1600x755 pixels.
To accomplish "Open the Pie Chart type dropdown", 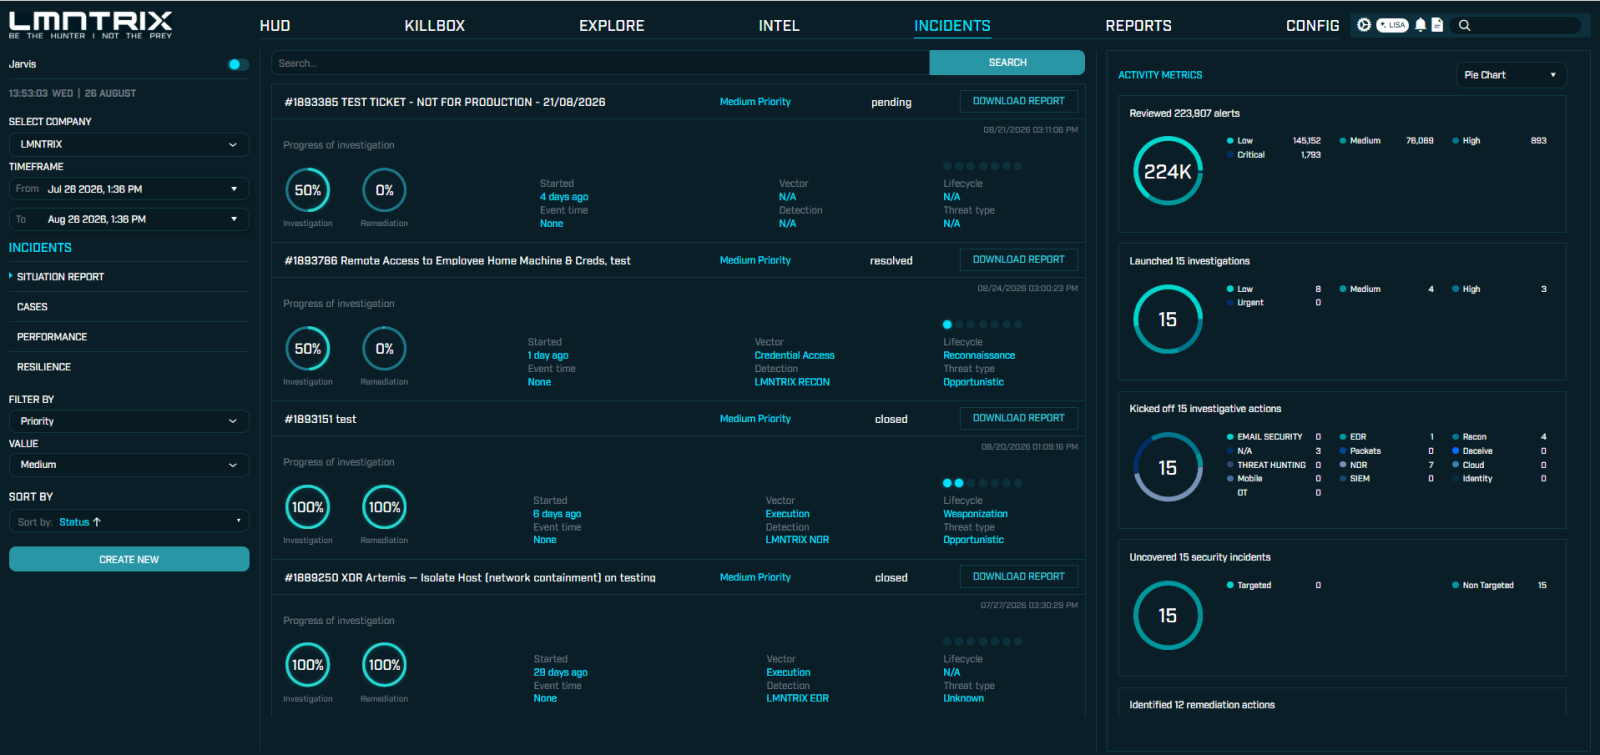I will point(1511,75).
